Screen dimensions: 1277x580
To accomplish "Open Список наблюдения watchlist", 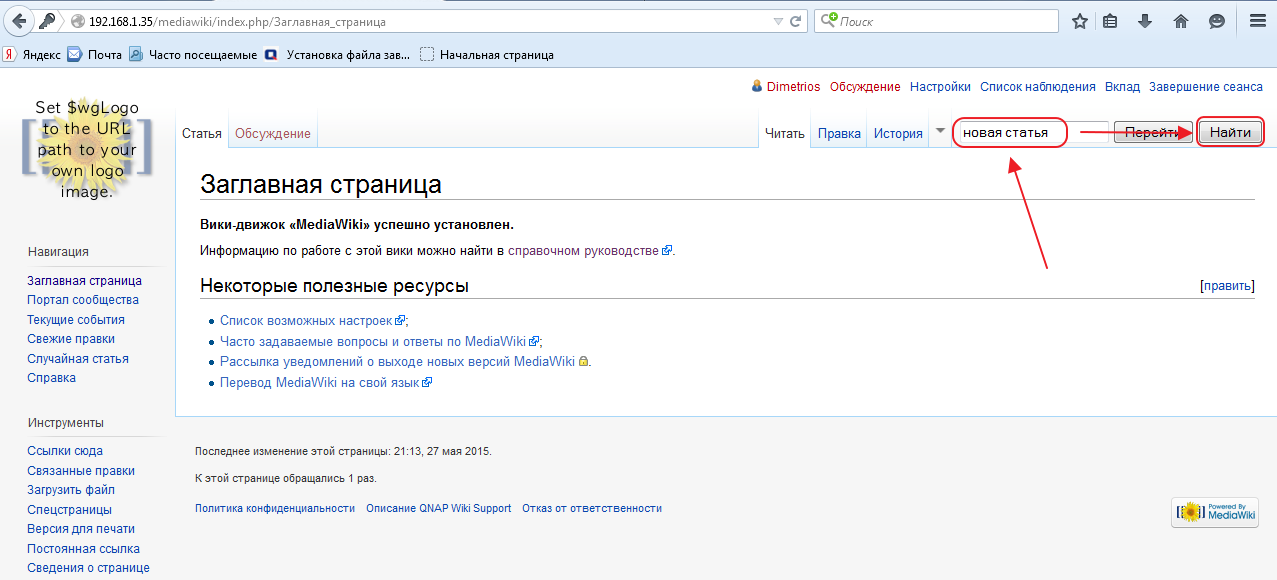I will 1038,87.
